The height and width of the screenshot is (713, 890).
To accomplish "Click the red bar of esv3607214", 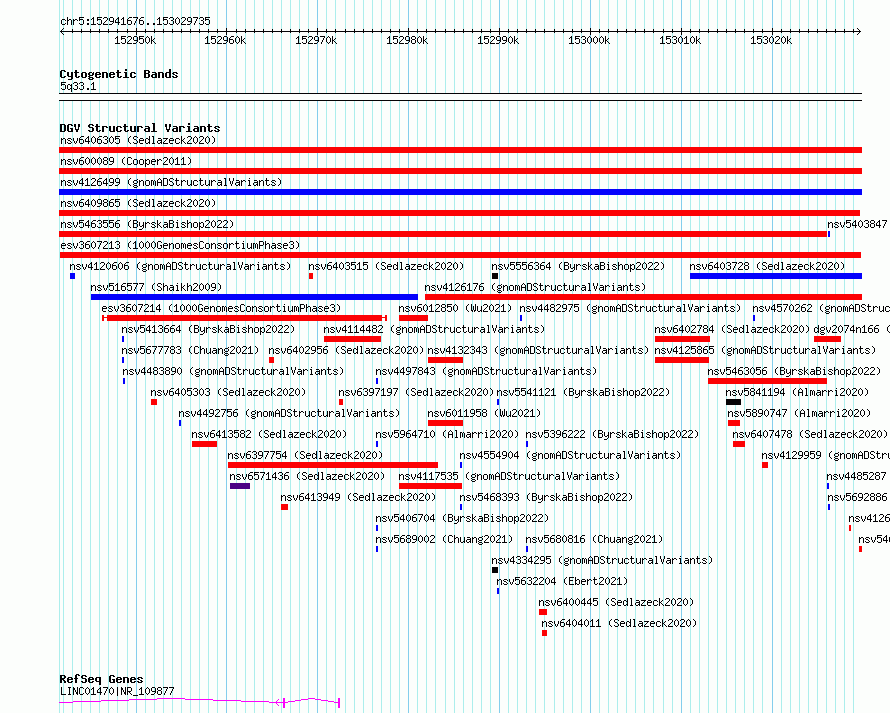I will (x=244, y=318).
